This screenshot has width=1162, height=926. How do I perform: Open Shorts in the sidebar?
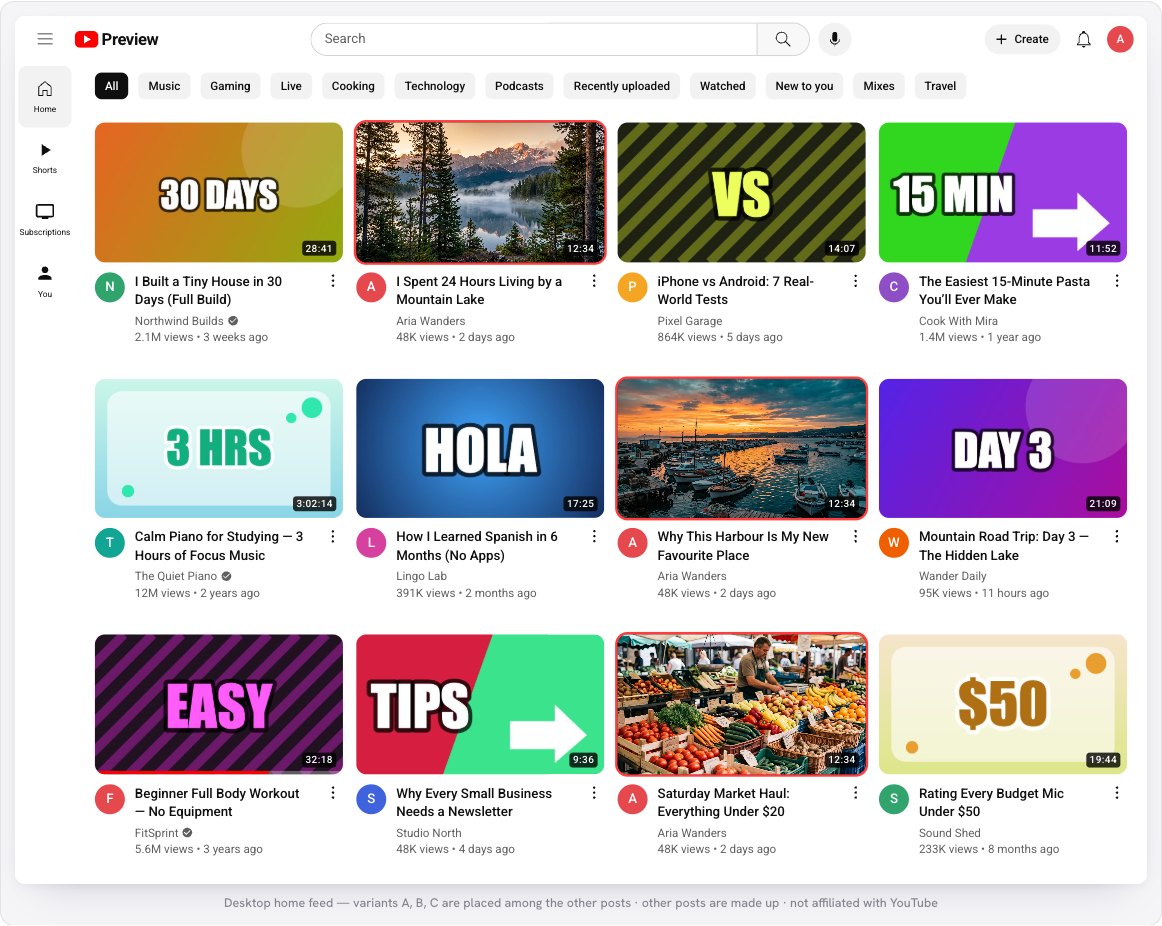[44, 159]
